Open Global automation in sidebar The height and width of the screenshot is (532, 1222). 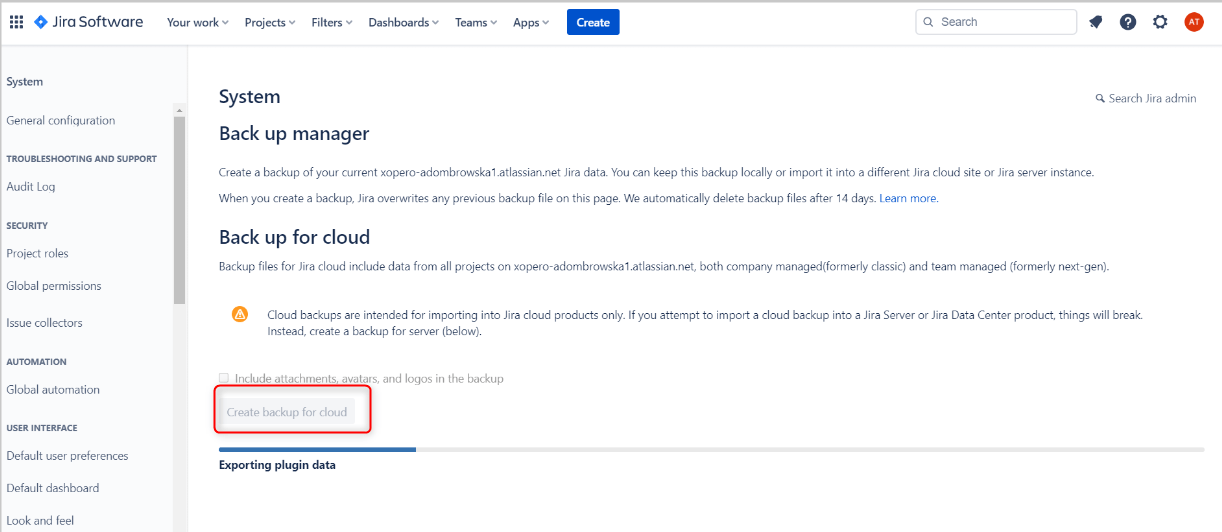pyautogui.click(x=53, y=389)
